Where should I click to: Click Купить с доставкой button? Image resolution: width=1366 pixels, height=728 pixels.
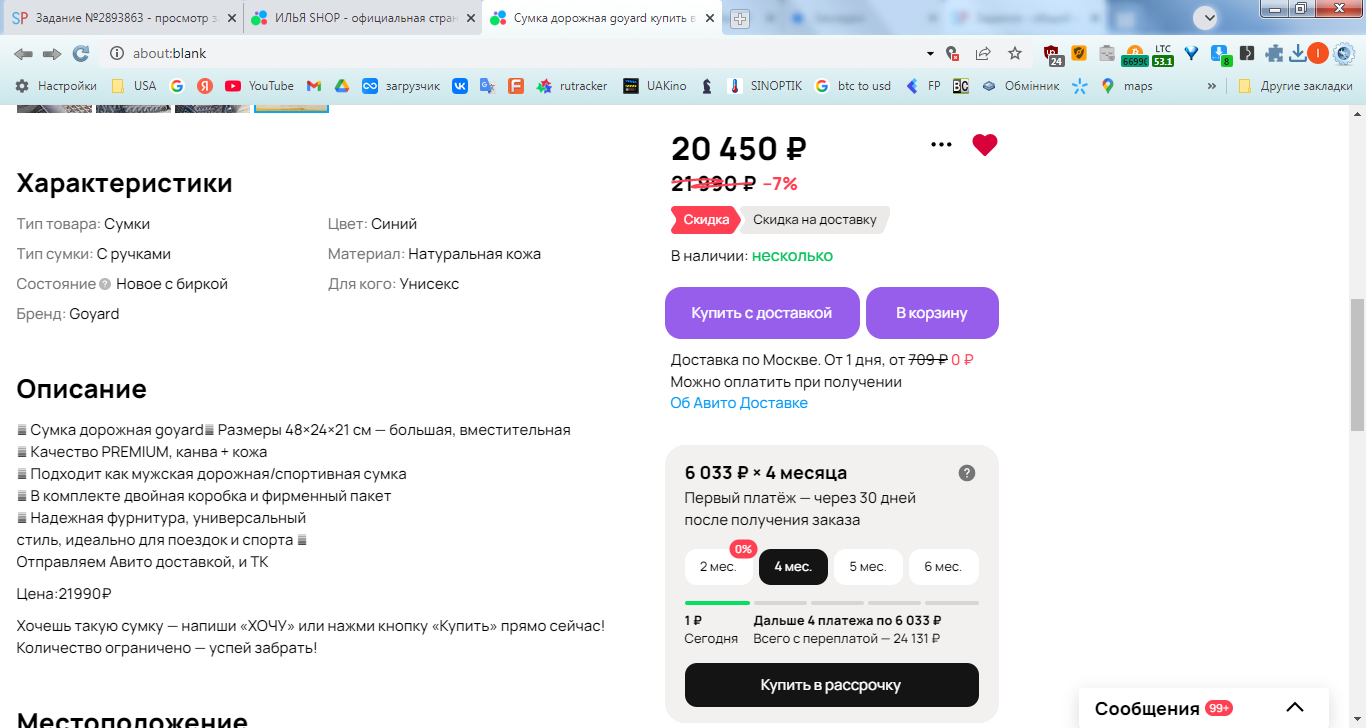coord(762,313)
